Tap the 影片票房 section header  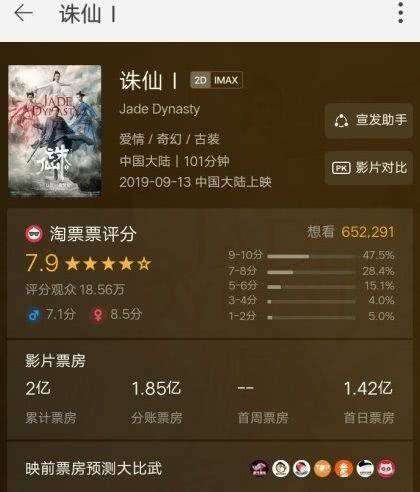[55, 361]
